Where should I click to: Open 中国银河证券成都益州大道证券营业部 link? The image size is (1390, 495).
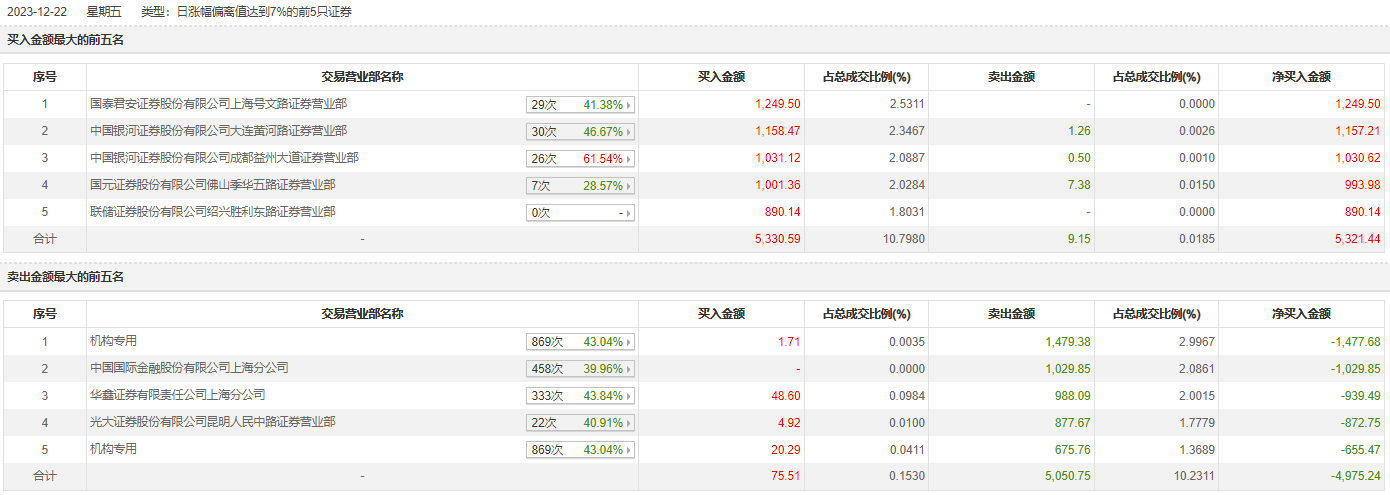(224, 158)
